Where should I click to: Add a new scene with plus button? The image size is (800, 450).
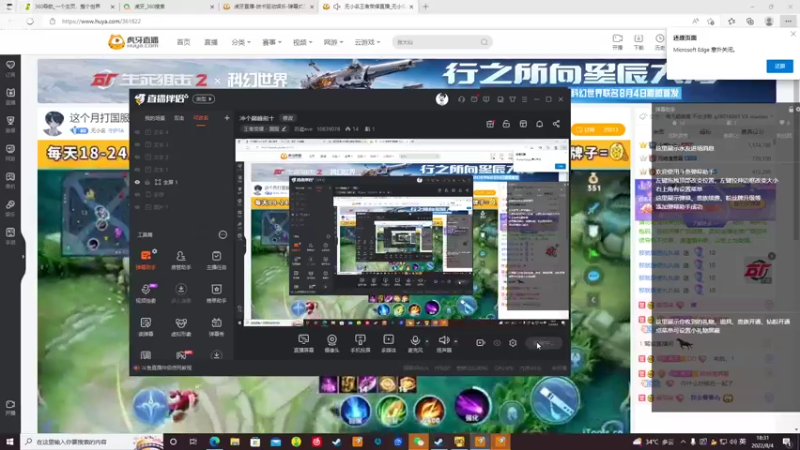tap(227, 118)
